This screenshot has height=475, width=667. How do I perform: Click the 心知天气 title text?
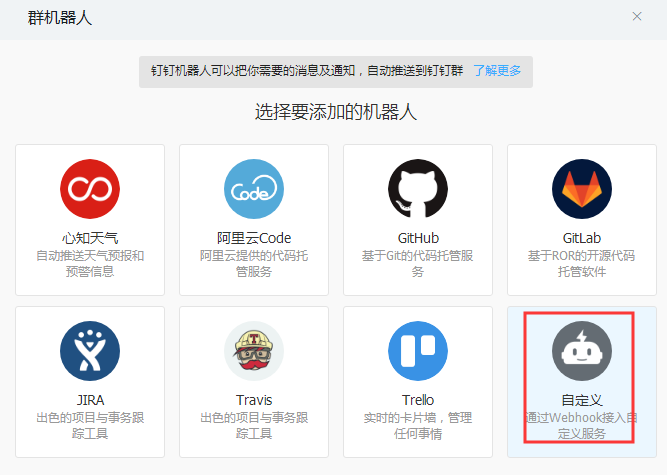point(90,238)
